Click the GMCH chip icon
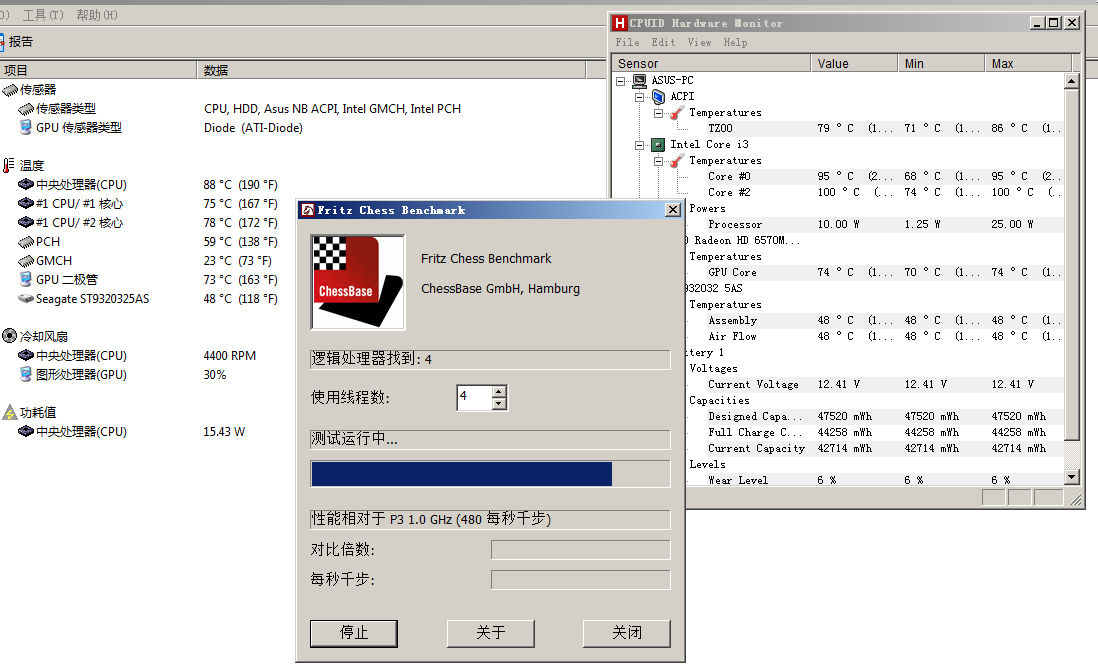 [26, 261]
